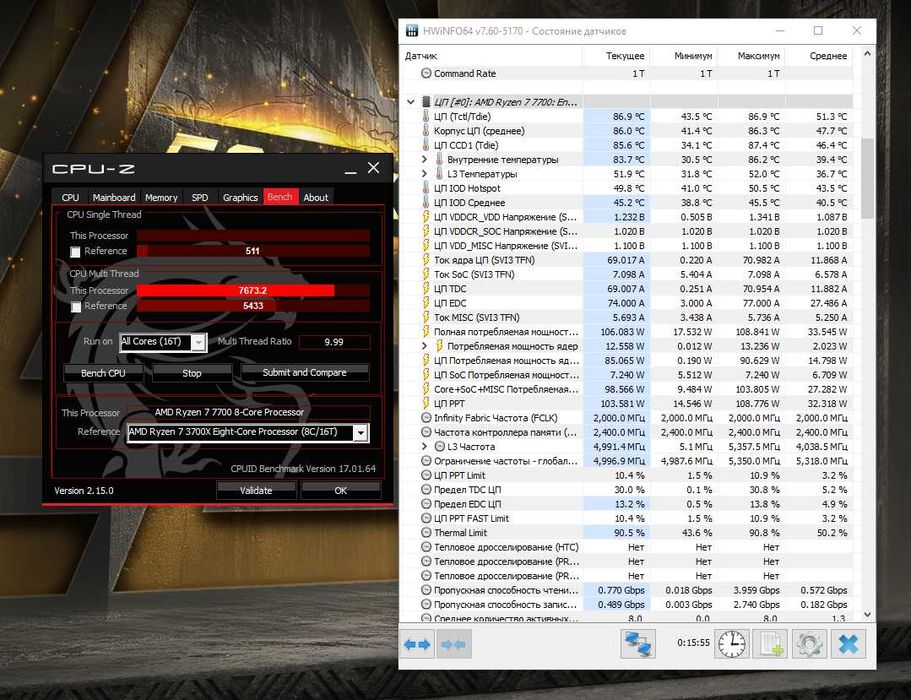This screenshot has width=911, height=700.
Task: Click circle icon beside Предел TDC ЦП row
Action: 426,490
